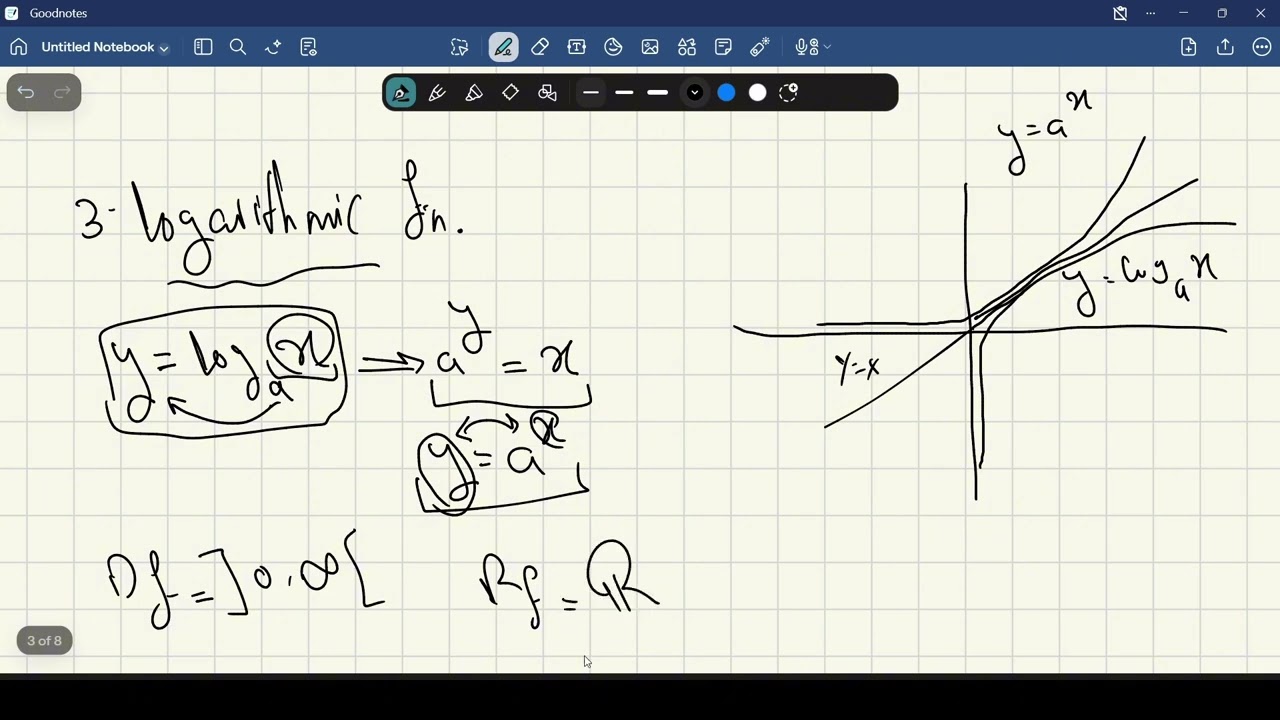Select the medium stroke width
1280x720 pixels.
625,93
